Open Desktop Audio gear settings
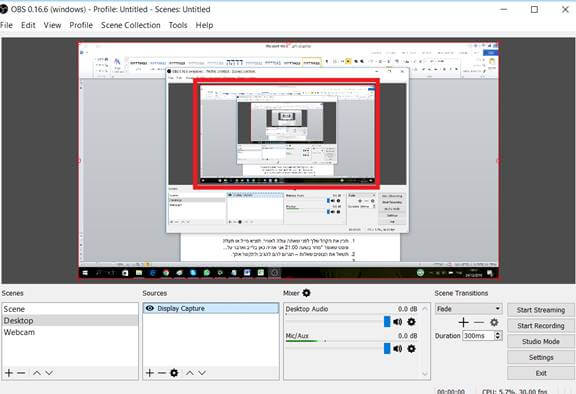The image size is (576, 394). (411, 322)
